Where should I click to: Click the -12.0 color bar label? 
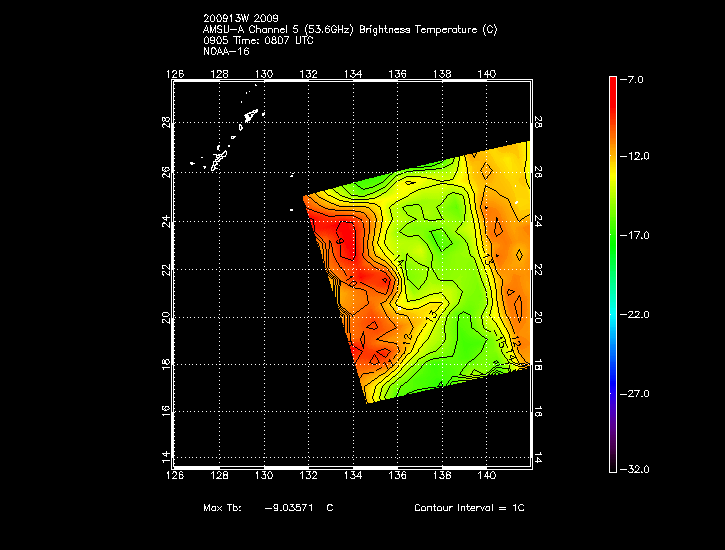coord(636,156)
